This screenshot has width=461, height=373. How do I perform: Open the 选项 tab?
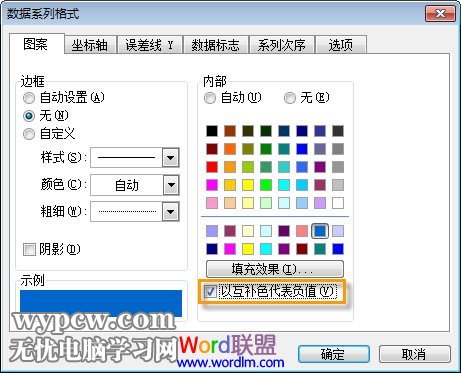pyautogui.click(x=341, y=45)
